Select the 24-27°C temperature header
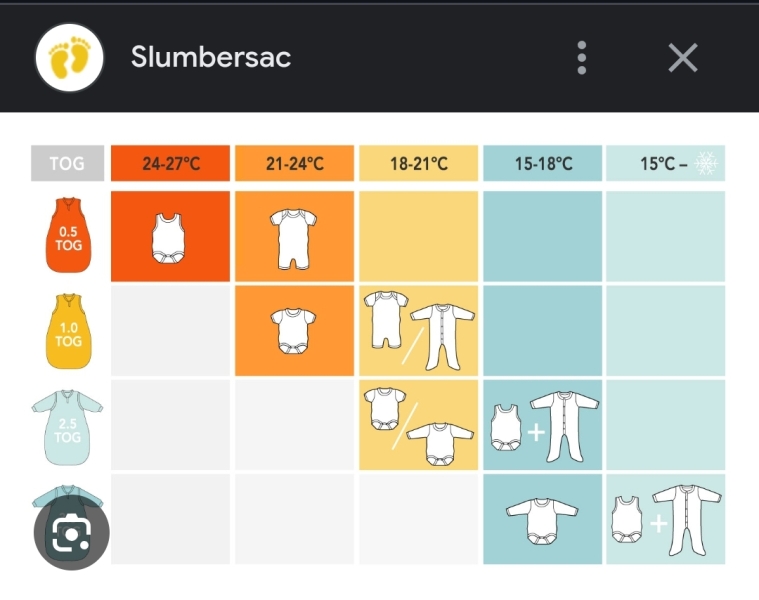This screenshot has height=600, width=759. point(170,164)
